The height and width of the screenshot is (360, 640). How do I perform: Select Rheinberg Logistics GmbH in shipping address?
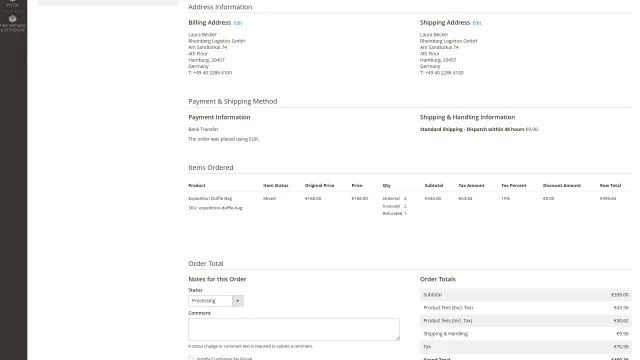tap(449, 41)
